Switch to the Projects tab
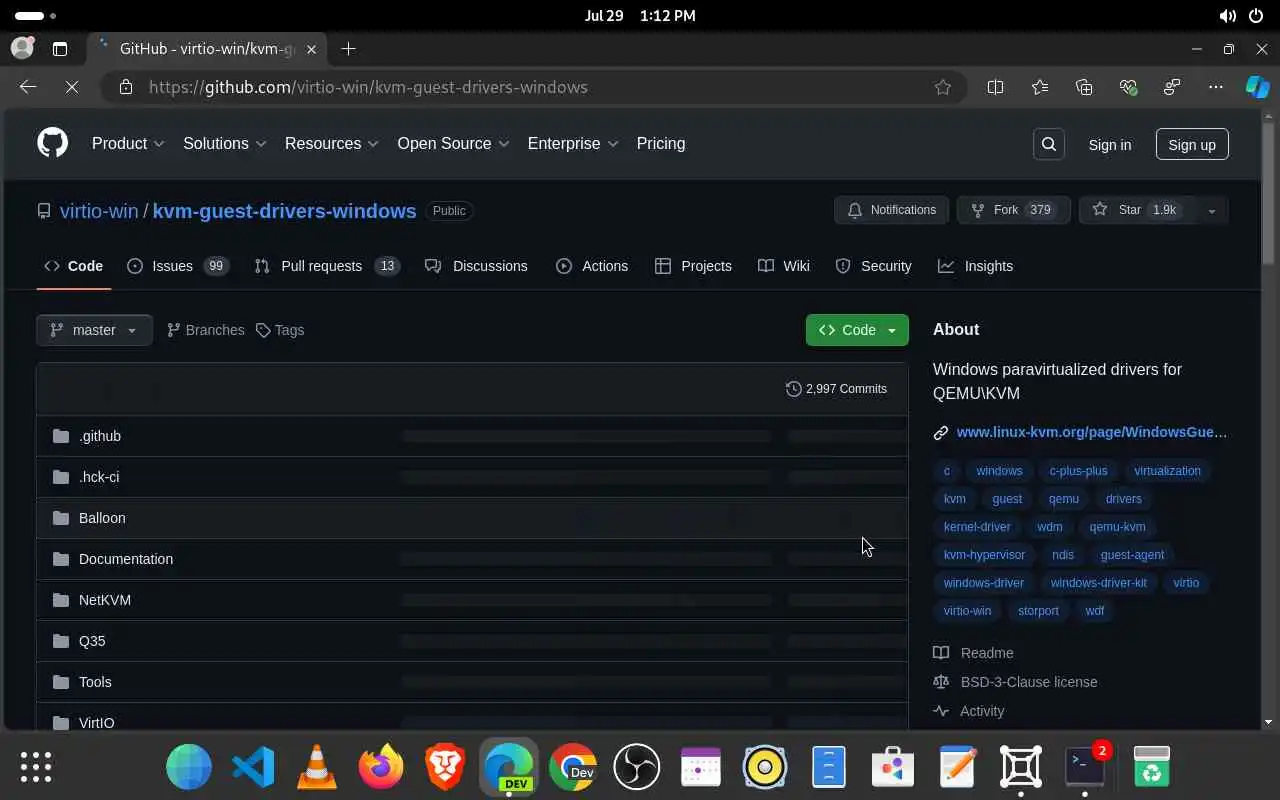This screenshot has height=800, width=1280. (x=693, y=266)
